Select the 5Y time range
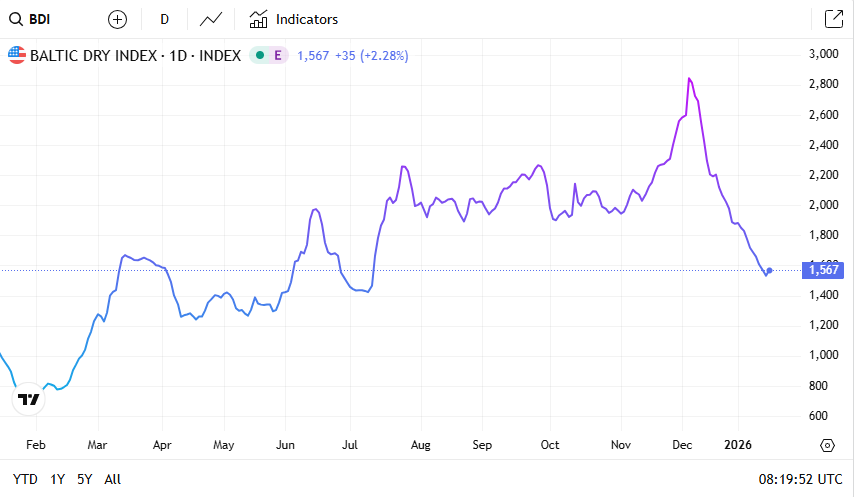 (85, 479)
